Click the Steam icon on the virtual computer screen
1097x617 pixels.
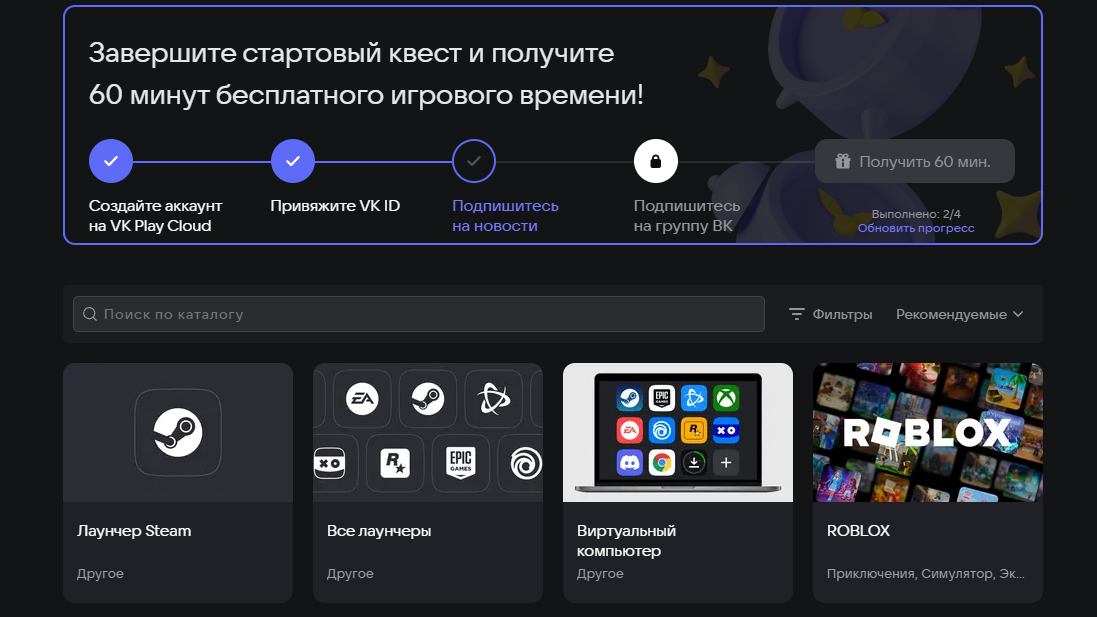pyautogui.click(x=630, y=398)
